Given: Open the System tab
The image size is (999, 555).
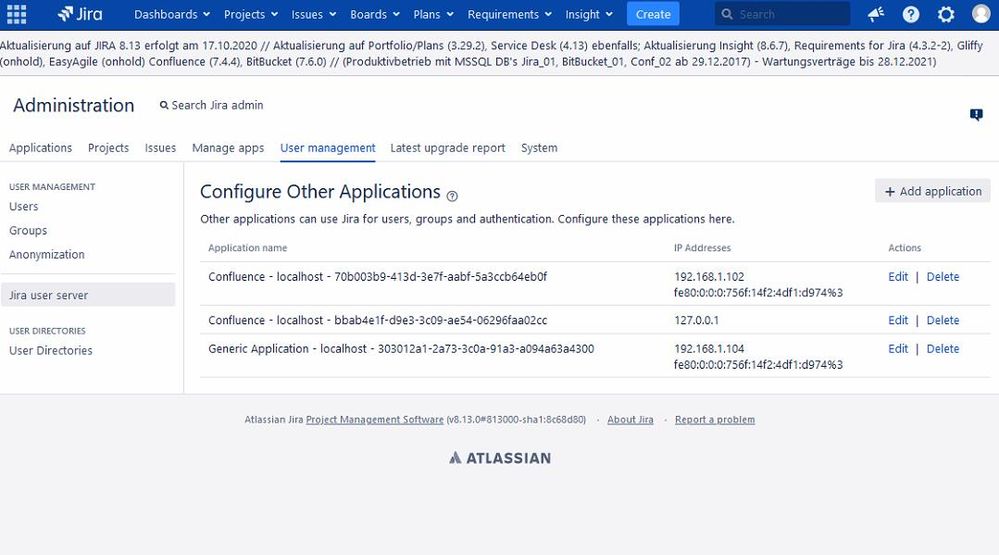Looking at the screenshot, I should [539, 148].
